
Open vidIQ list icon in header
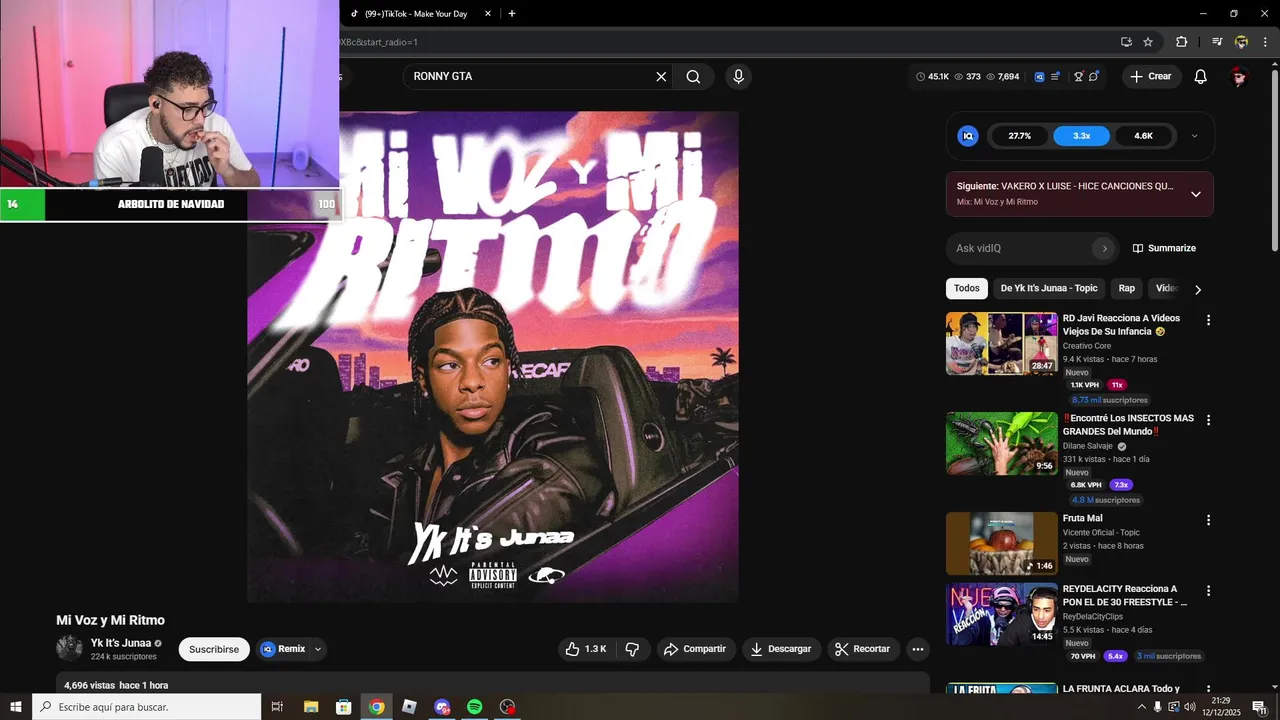tap(1055, 77)
